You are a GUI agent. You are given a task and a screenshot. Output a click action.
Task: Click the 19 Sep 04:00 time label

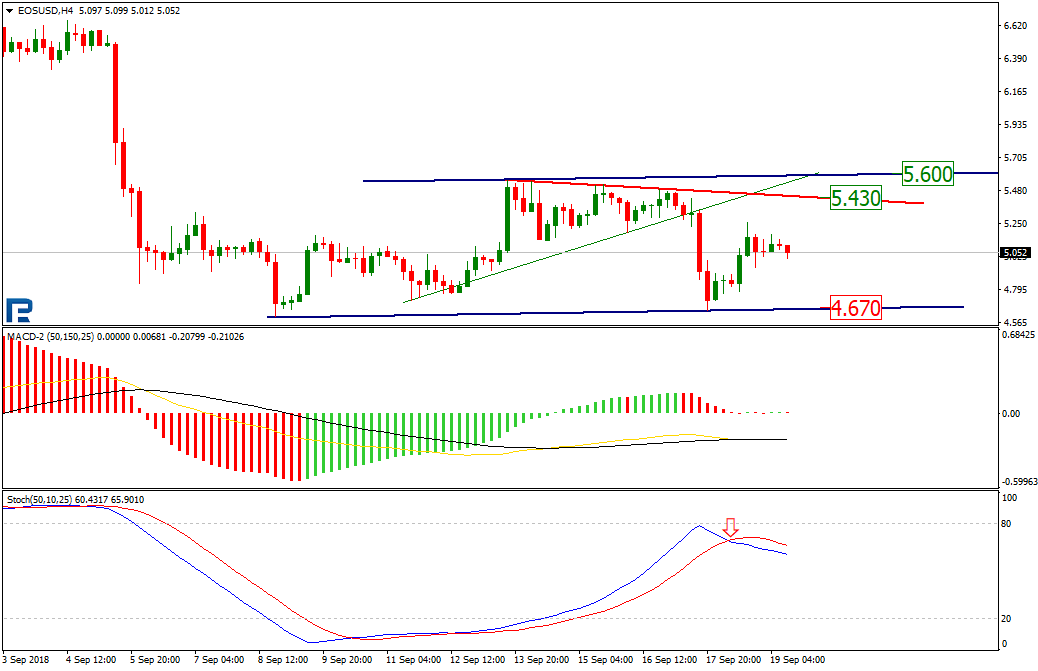(797, 660)
